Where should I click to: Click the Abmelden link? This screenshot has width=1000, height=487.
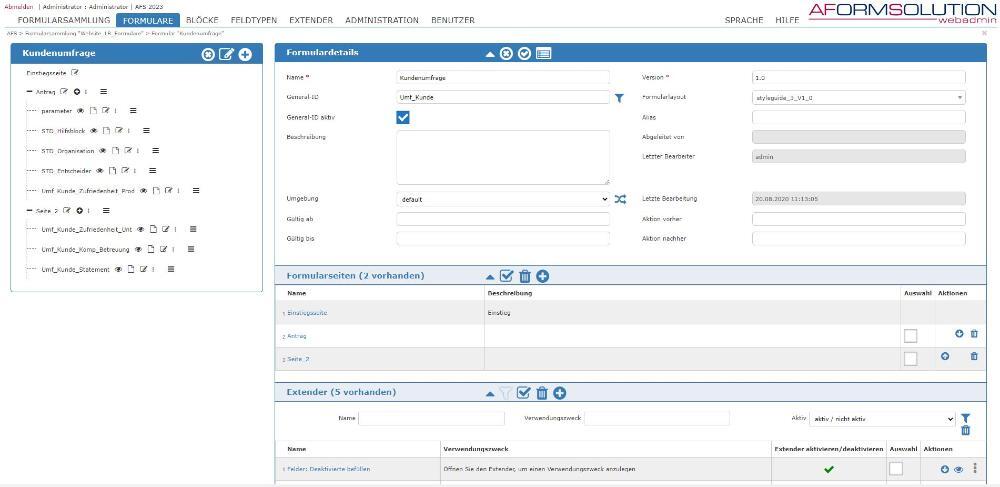18,7
